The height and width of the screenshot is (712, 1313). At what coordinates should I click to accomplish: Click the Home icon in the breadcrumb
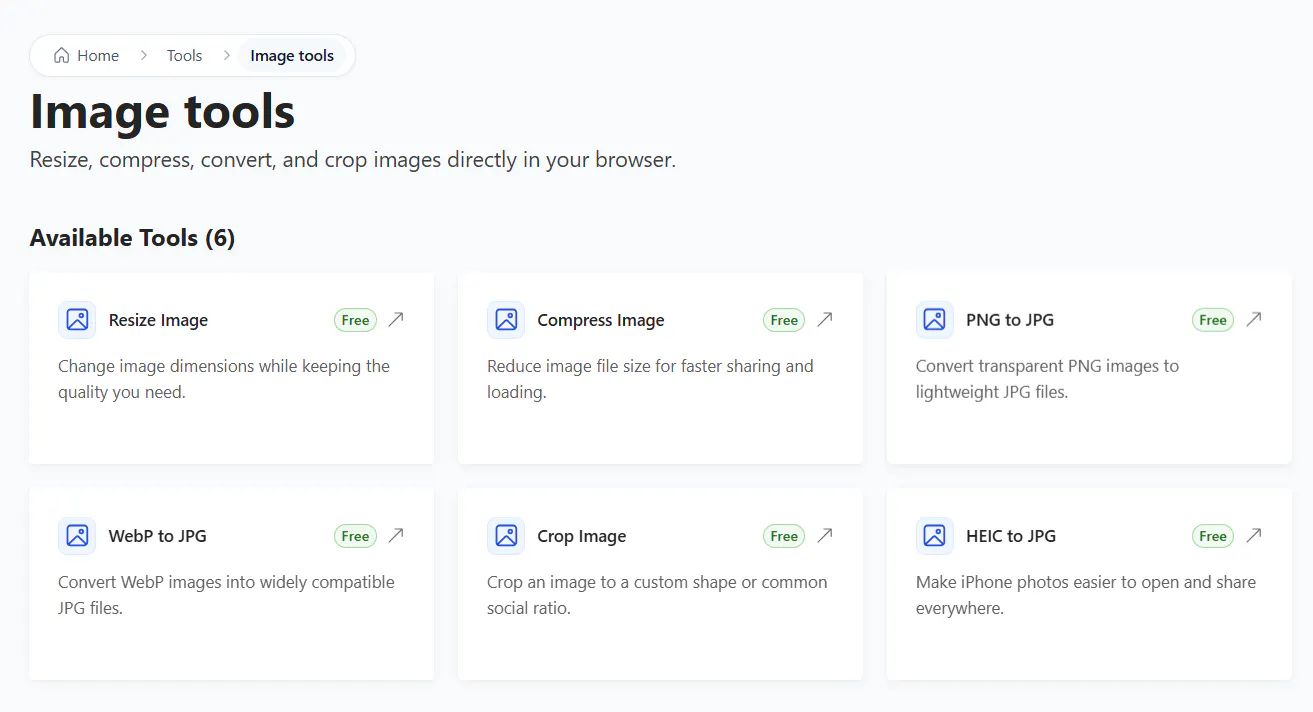click(62, 56)
